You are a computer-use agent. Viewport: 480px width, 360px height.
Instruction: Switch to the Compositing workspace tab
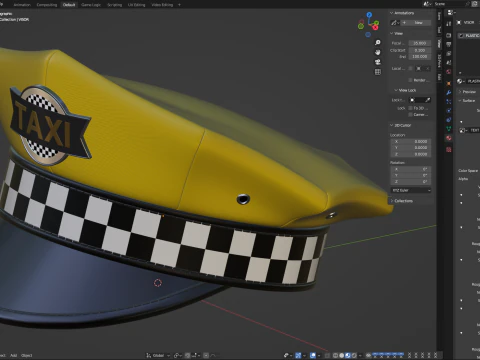click(47, 5)
